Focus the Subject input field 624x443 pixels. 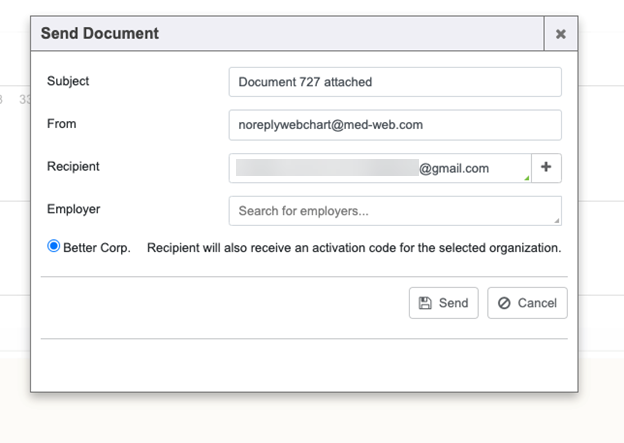[x=394, y=82]
